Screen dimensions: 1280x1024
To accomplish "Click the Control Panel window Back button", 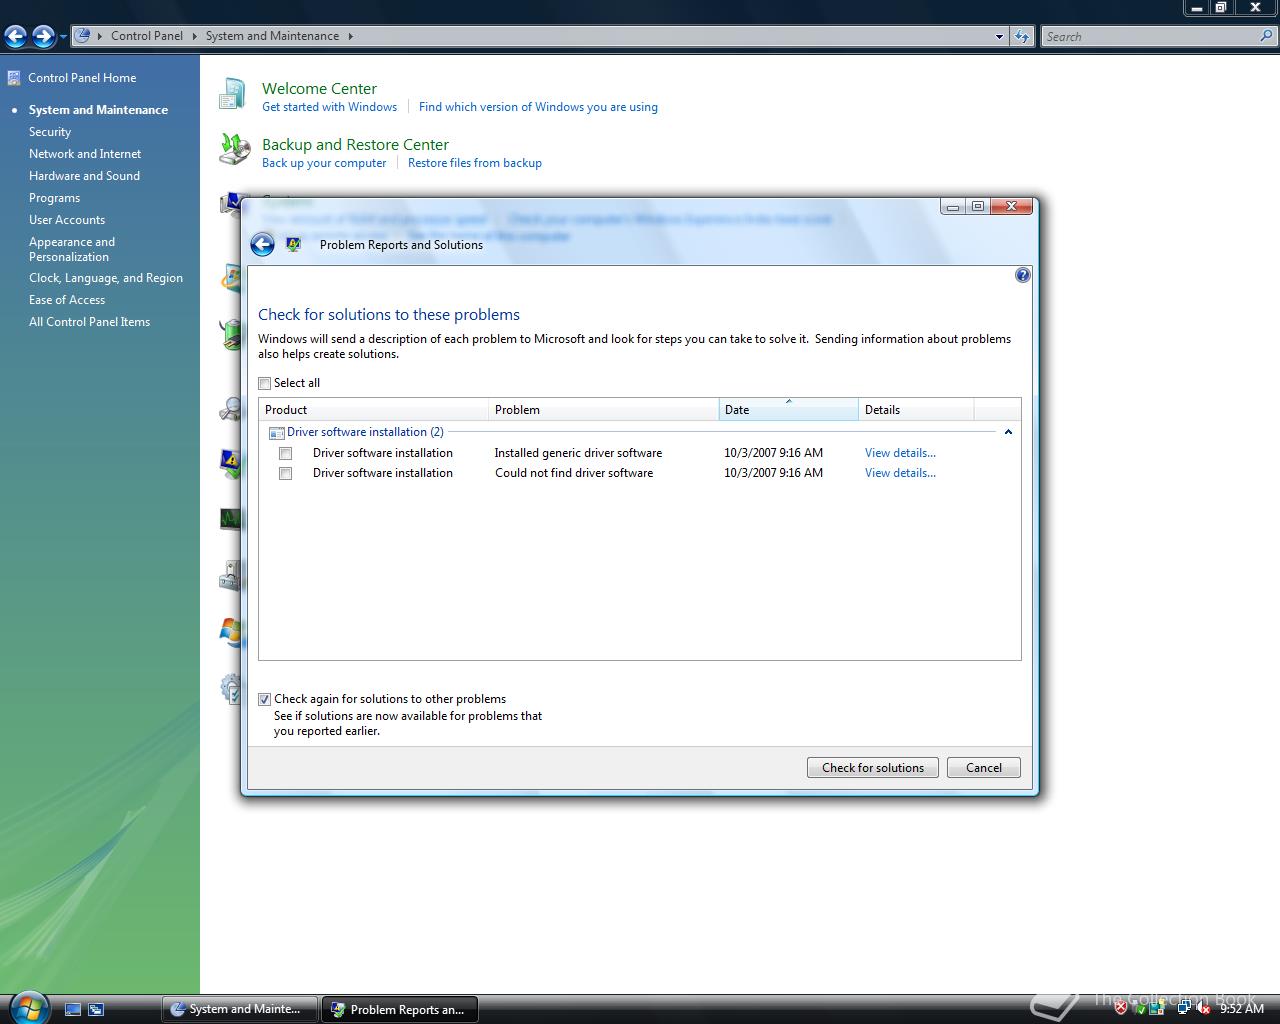I will (x=15, y=37).
